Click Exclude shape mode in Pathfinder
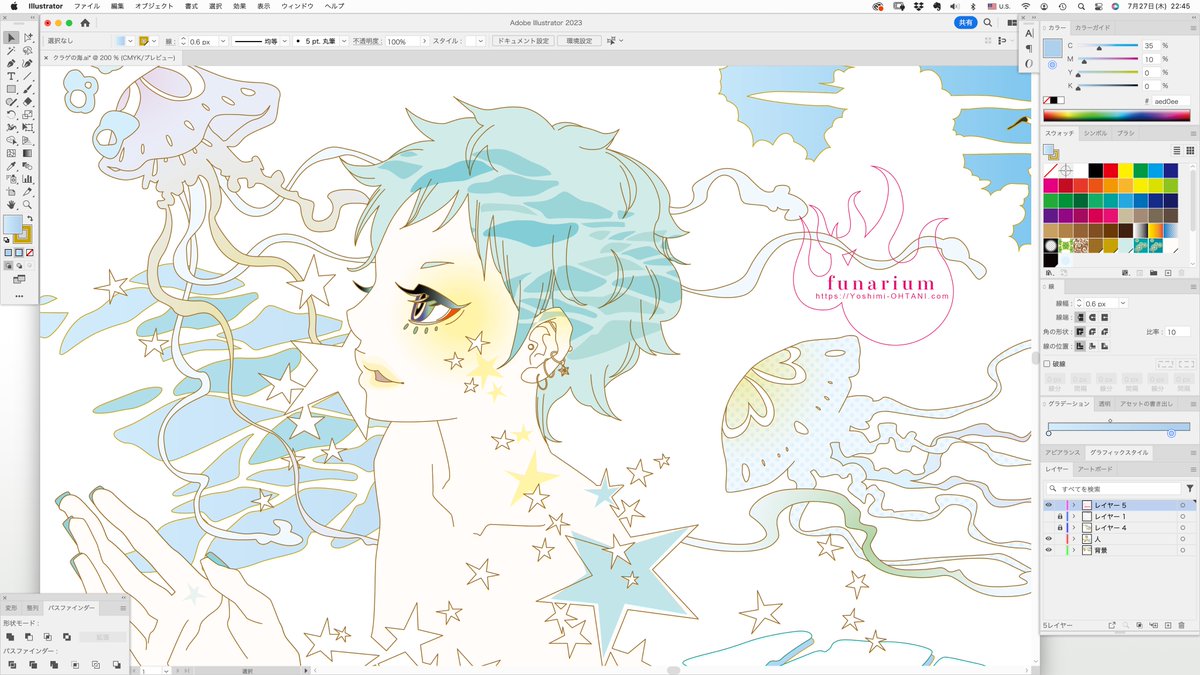Image resolution: width=1200 pixels, height=675 pixels. tap(66, 636)
